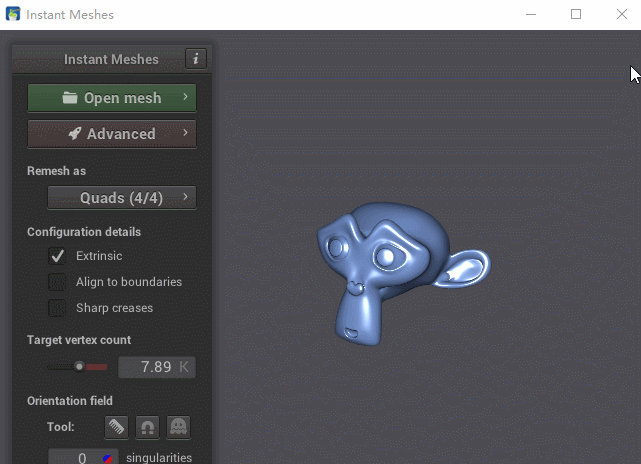Minimize the Instant Meshes window
The height and width of the screenshot is (464, 641).
tap(531, 14)
